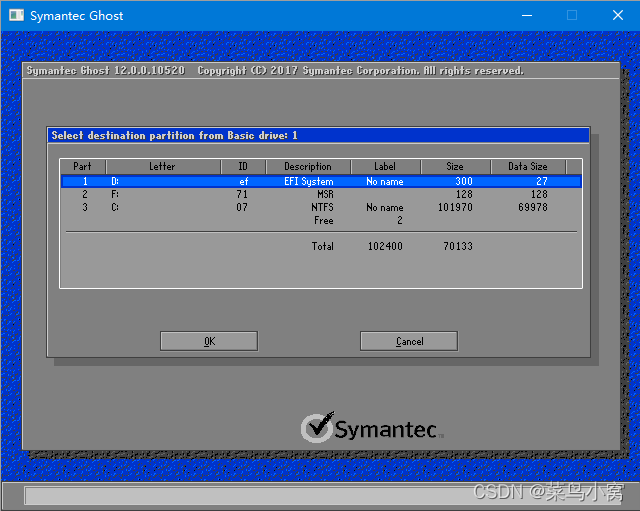Viewport: 640px width, 511px height.
Task: Click the OK button
Action: click(209, 341)
